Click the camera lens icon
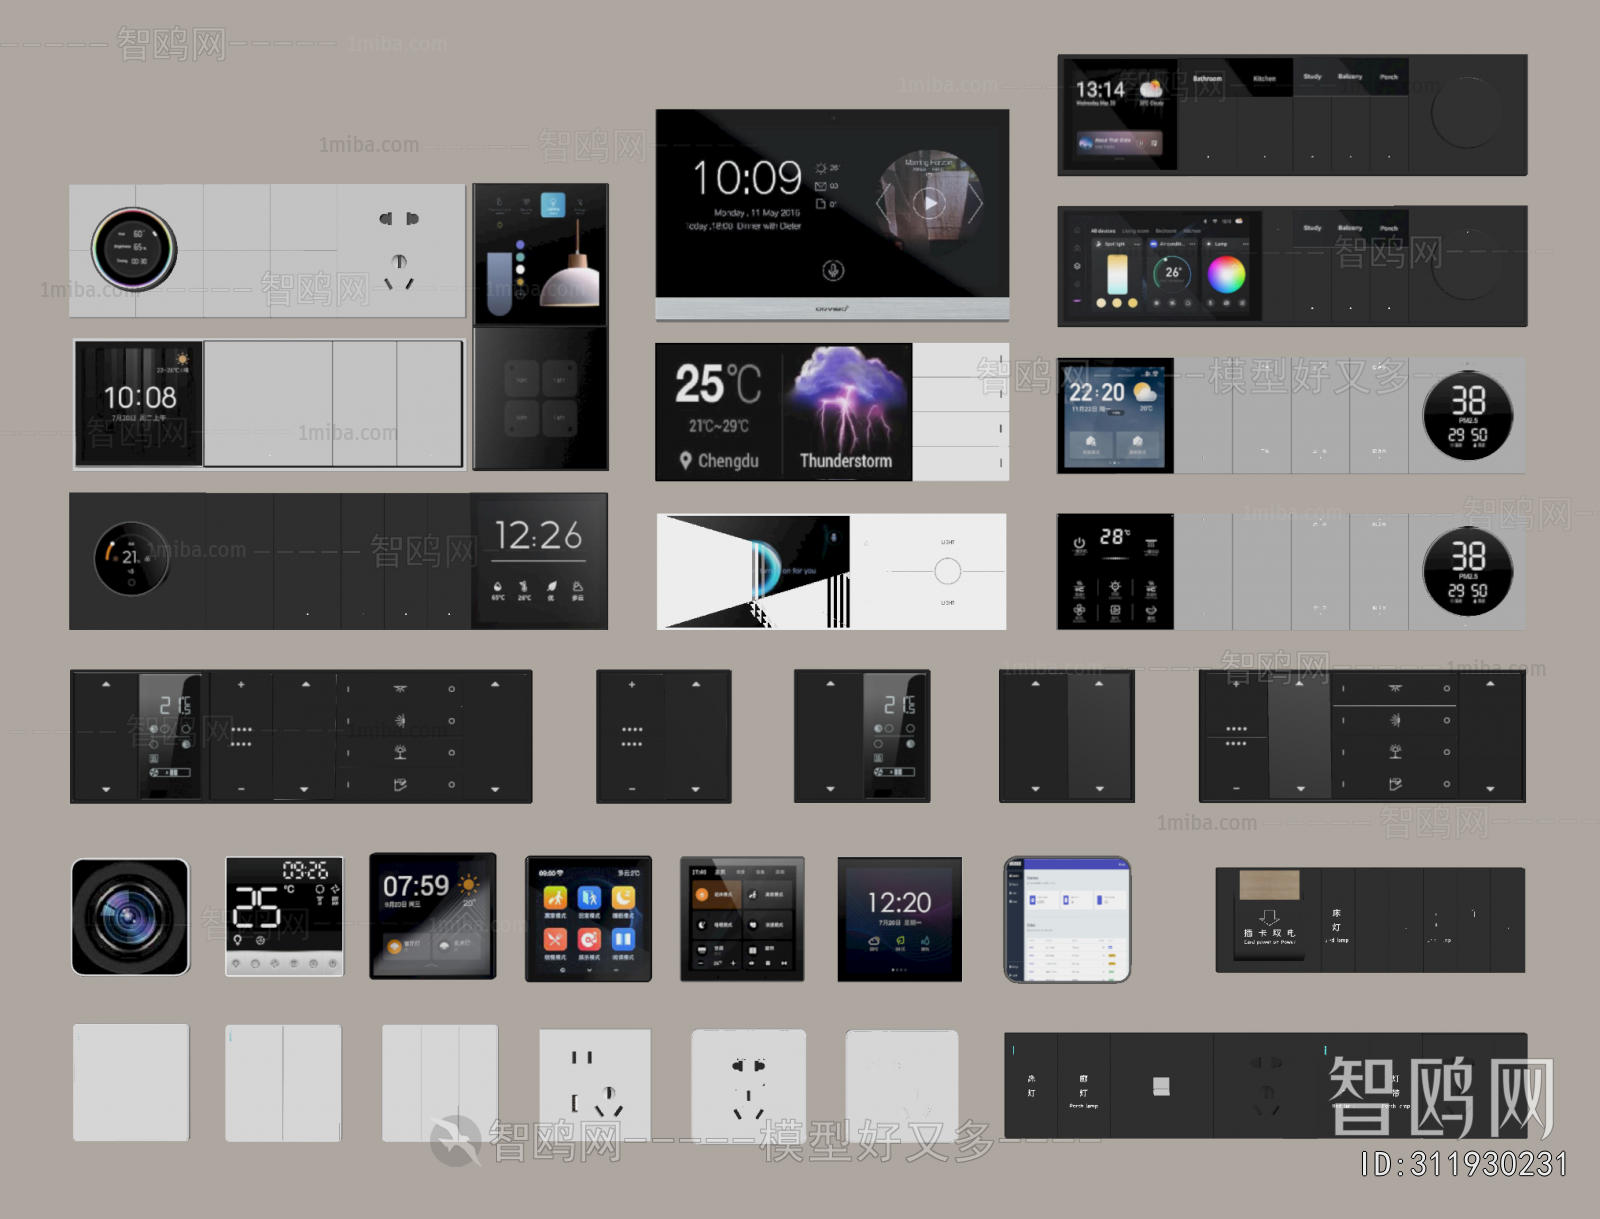Screen dimensions: 1600x1219 click(130, 916)
